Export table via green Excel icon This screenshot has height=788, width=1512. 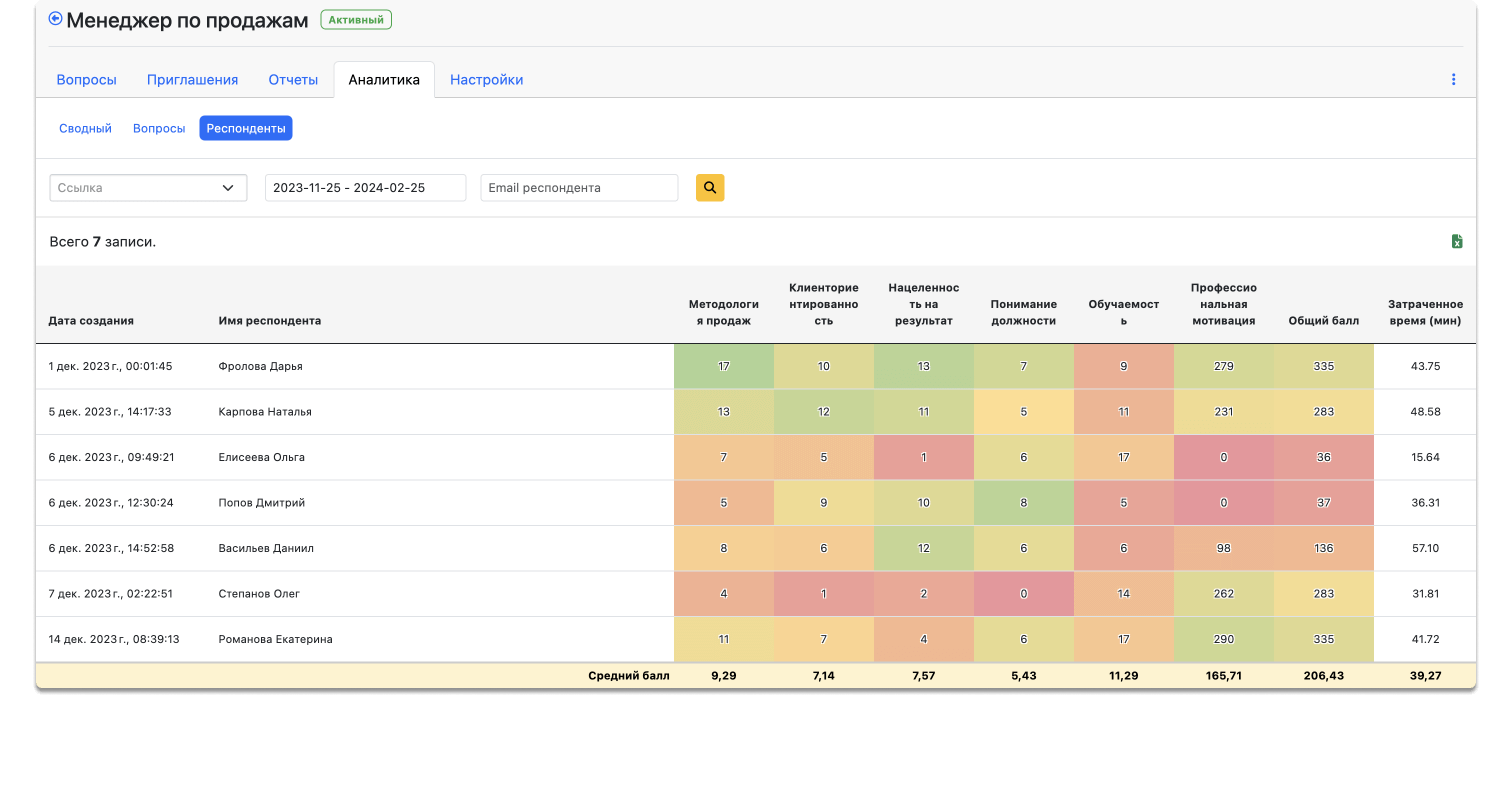(x=1457, y=241)
